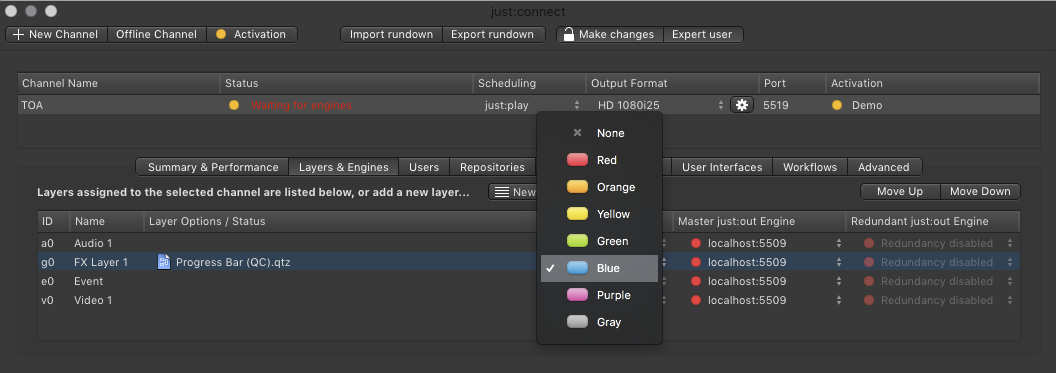The width and height of the screenshot is (1056, 373).
Task: Select the Event layer name
Action: click(x=88, y=281)
